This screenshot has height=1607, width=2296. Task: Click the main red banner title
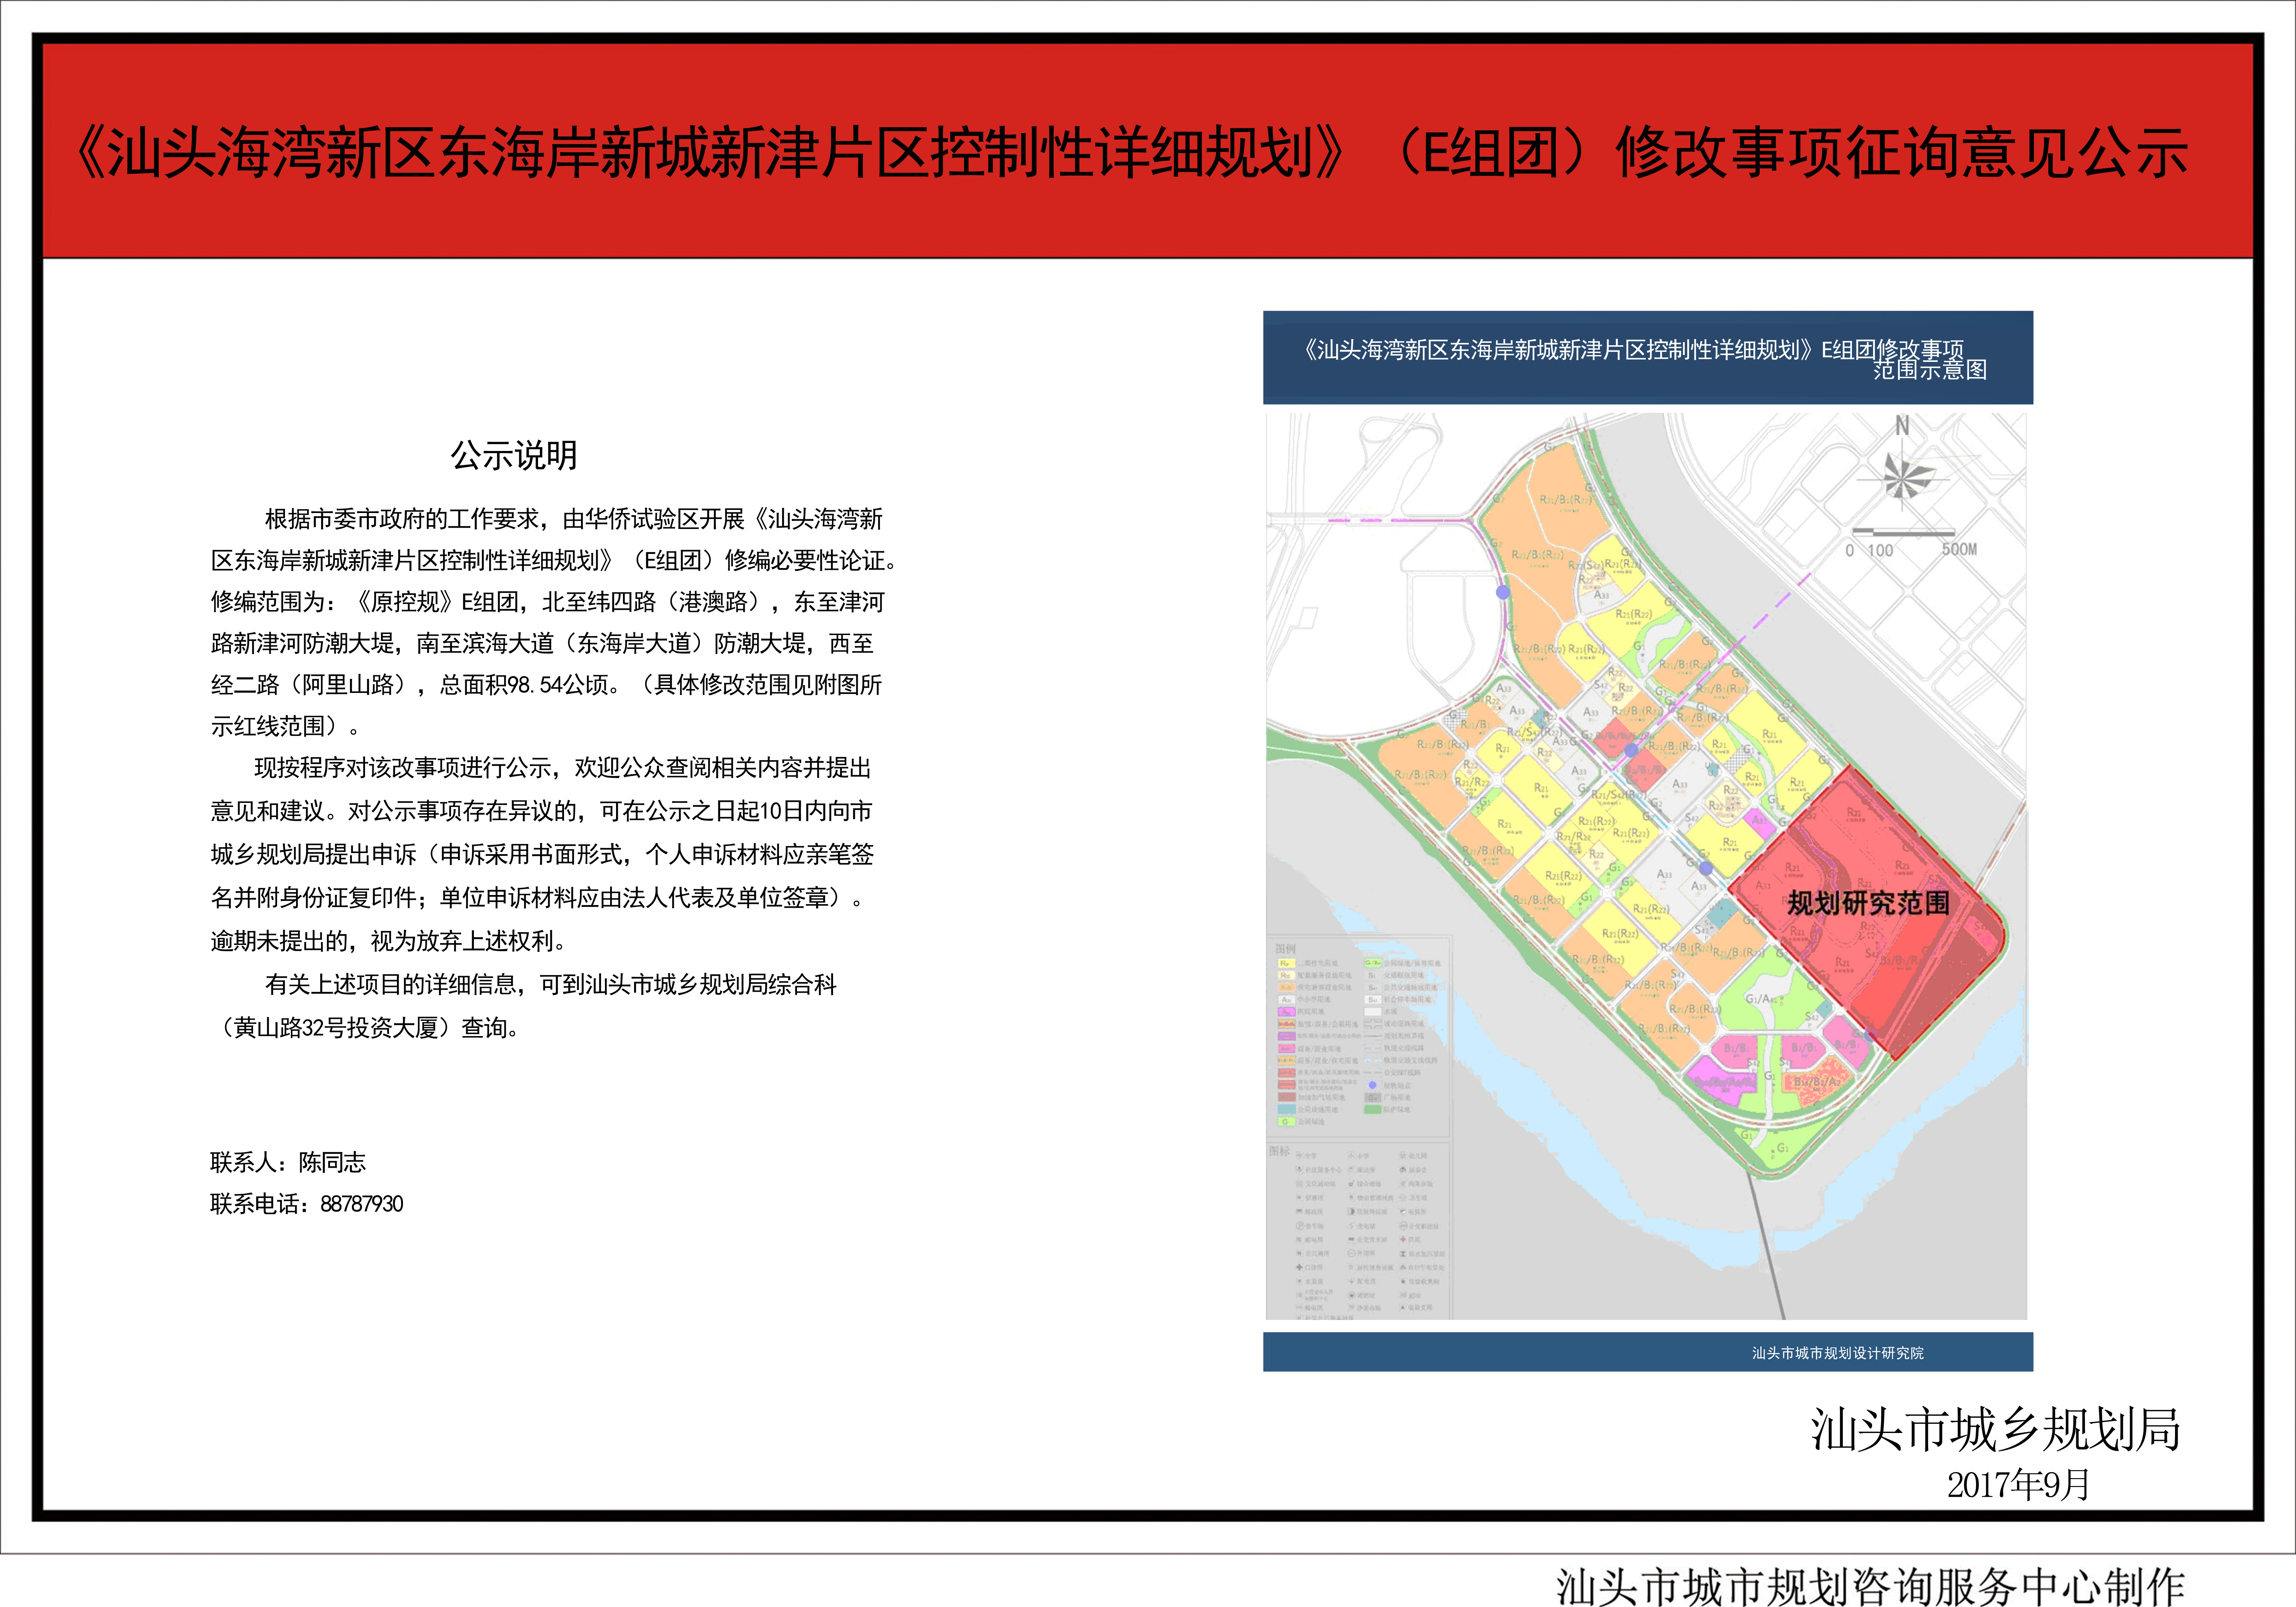(1131, 153)
